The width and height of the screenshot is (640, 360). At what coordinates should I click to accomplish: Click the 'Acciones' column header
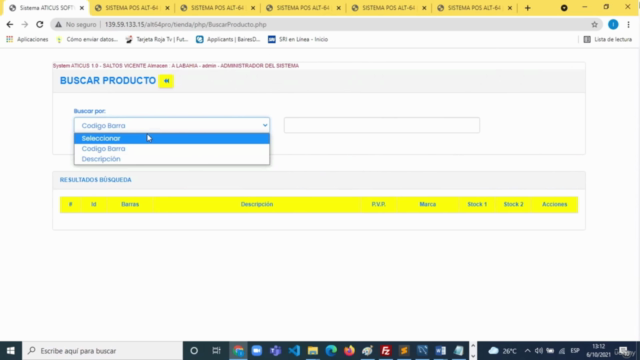click(x=554, y=204)
